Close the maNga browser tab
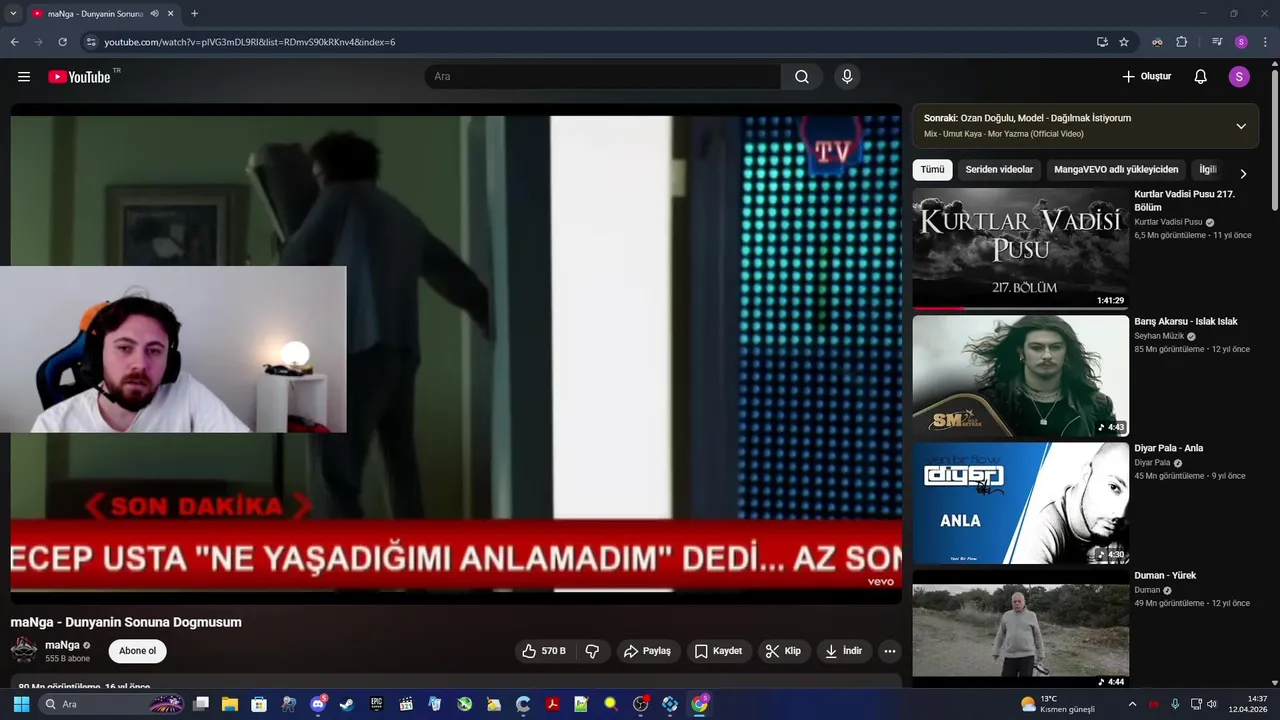This screenshot has height=720, width=1280. tap(170, 14)
